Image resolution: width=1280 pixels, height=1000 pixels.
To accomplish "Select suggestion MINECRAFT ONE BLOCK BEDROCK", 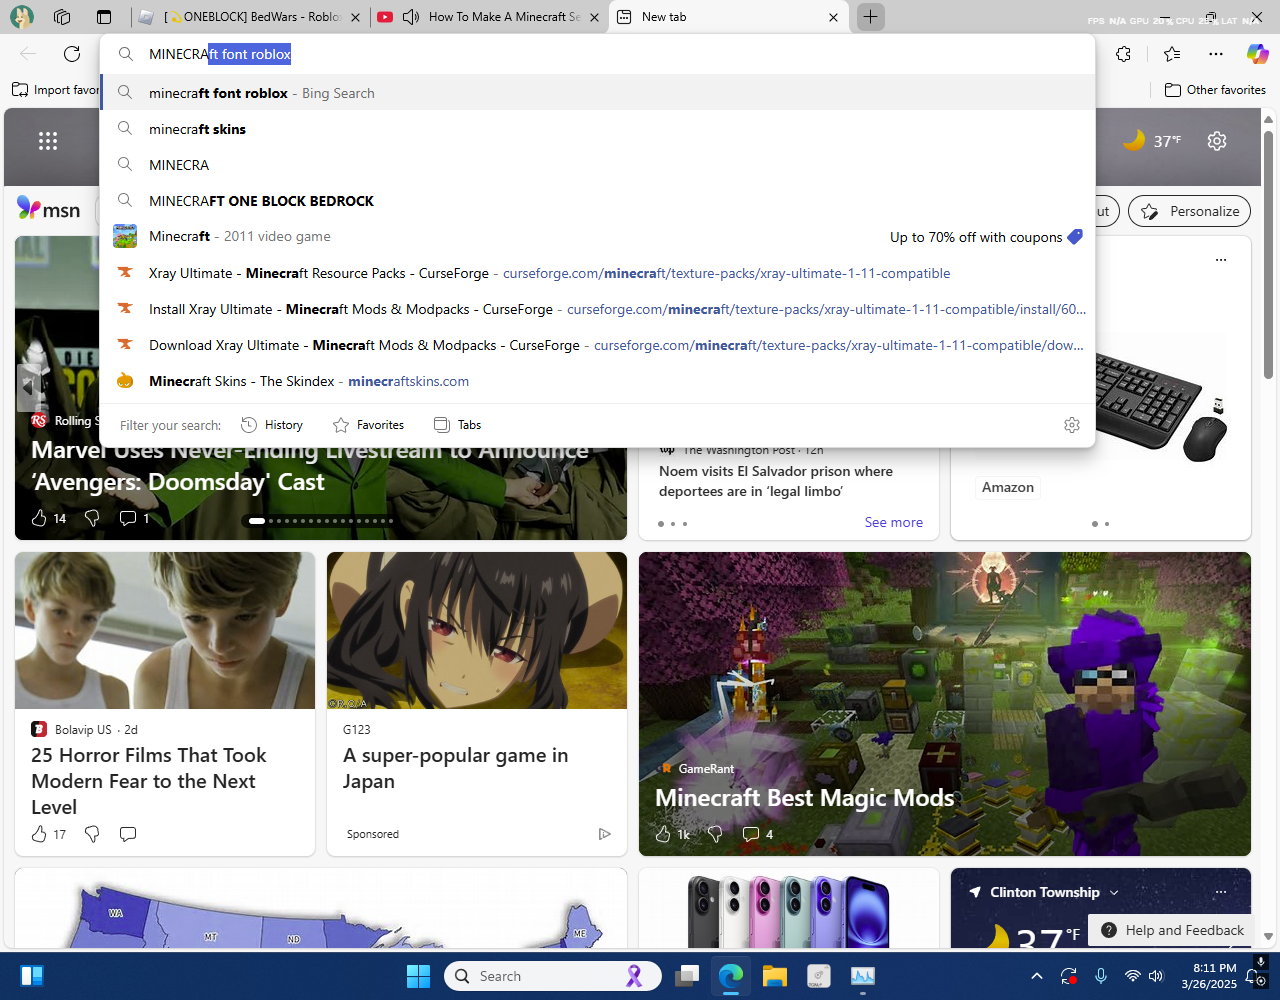I will tap(598, 201).
